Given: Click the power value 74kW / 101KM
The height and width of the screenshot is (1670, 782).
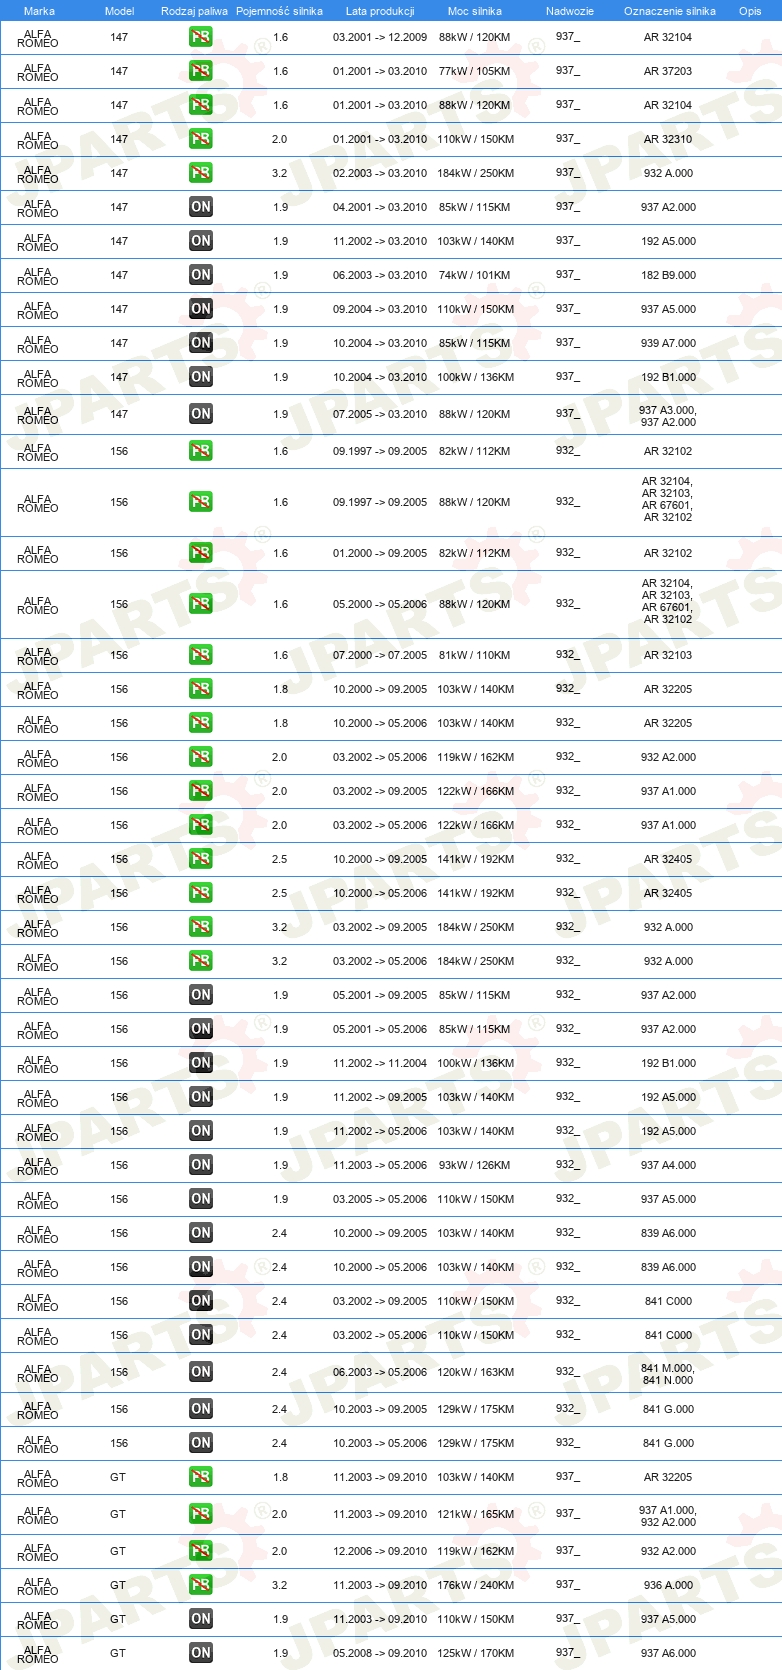Looking at the screenshot, I should click(x=474, y=275).
